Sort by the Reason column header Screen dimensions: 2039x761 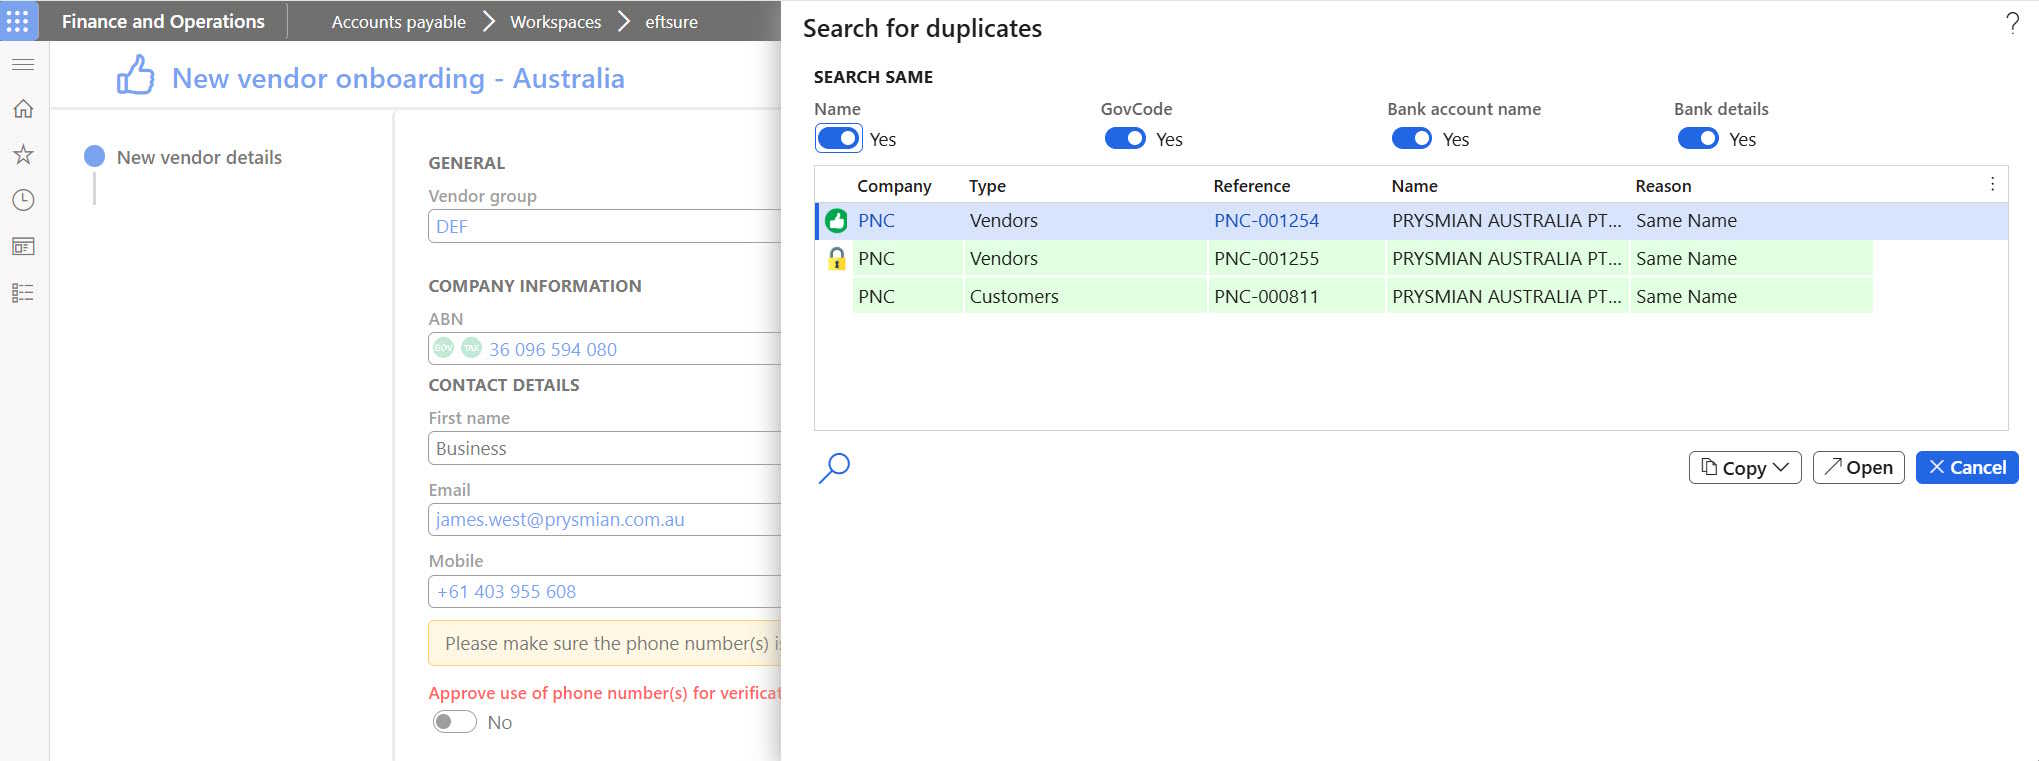tap(1663, 186)
